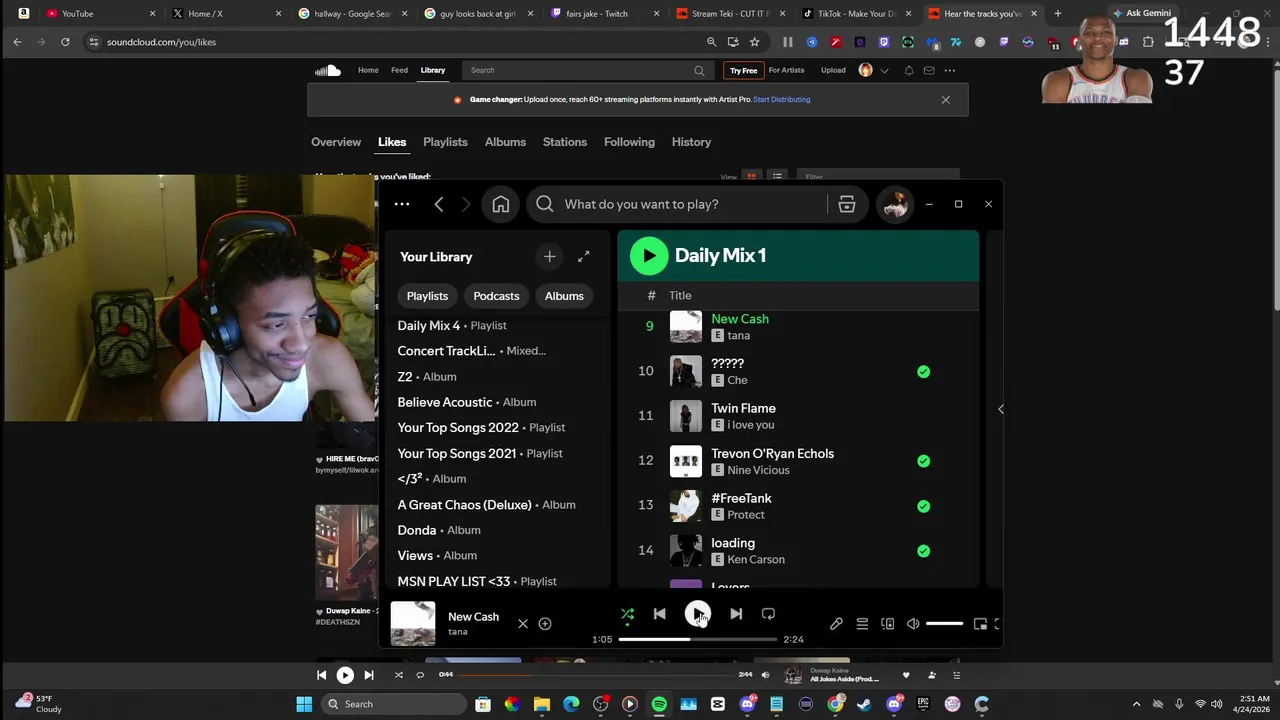
Task: Toggle repeat in Spotify player
Action: click(x=768, y=614)
